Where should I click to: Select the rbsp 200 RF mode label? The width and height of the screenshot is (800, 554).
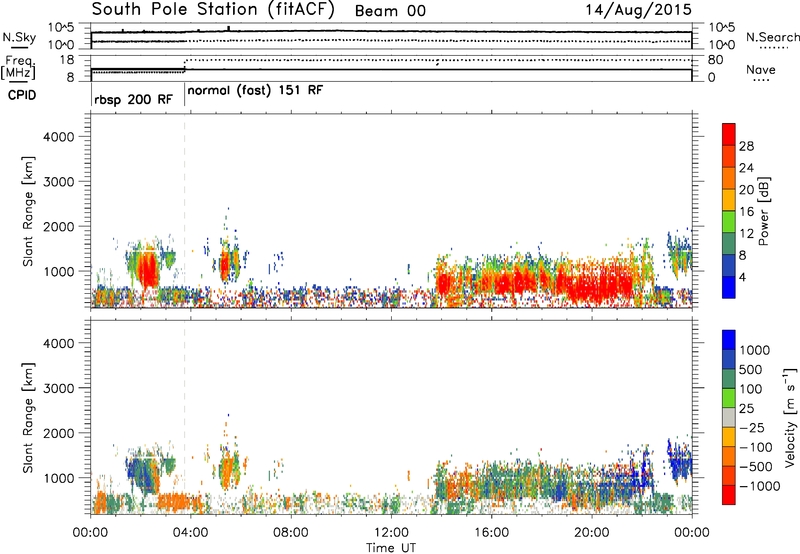coord(134,99)
